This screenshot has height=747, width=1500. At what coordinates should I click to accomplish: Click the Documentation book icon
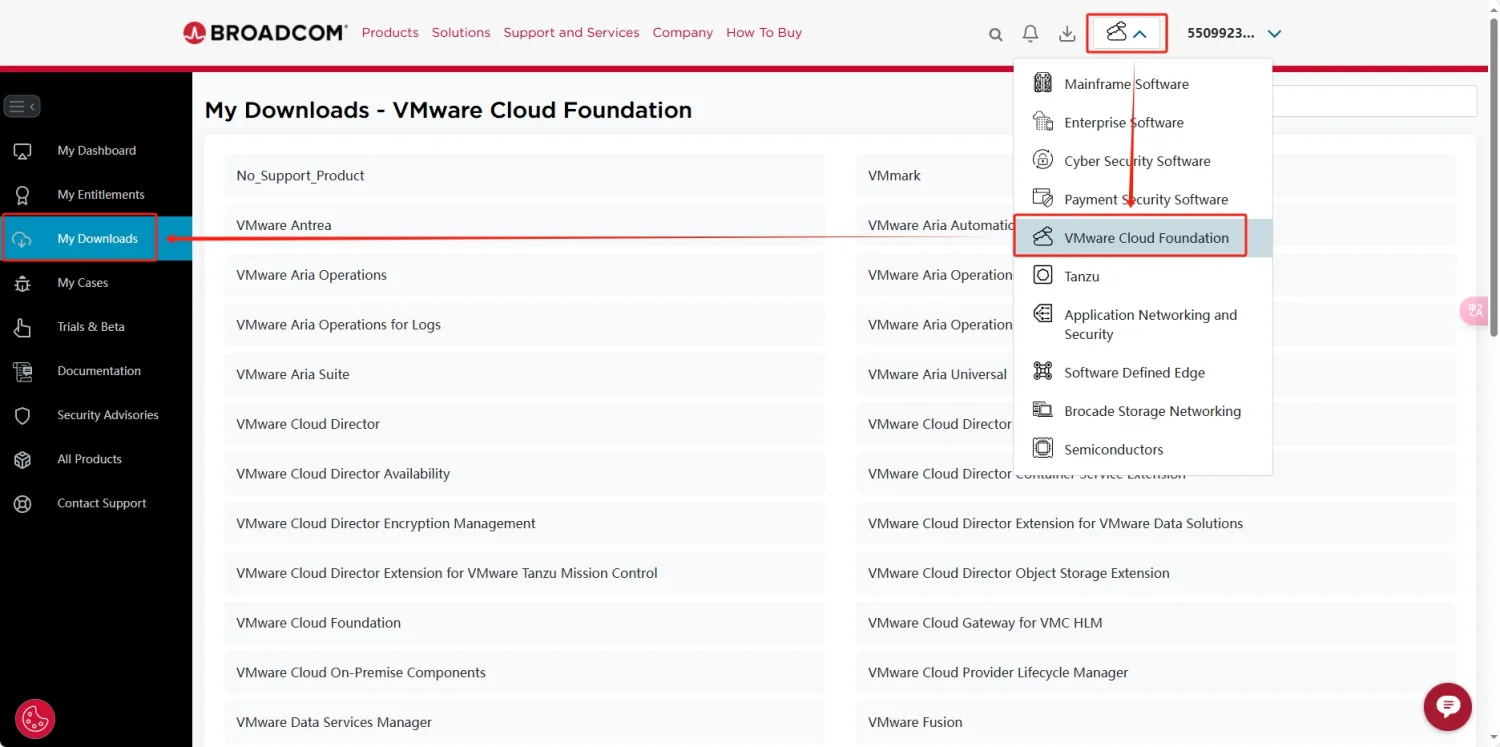[x=22, y=371]
